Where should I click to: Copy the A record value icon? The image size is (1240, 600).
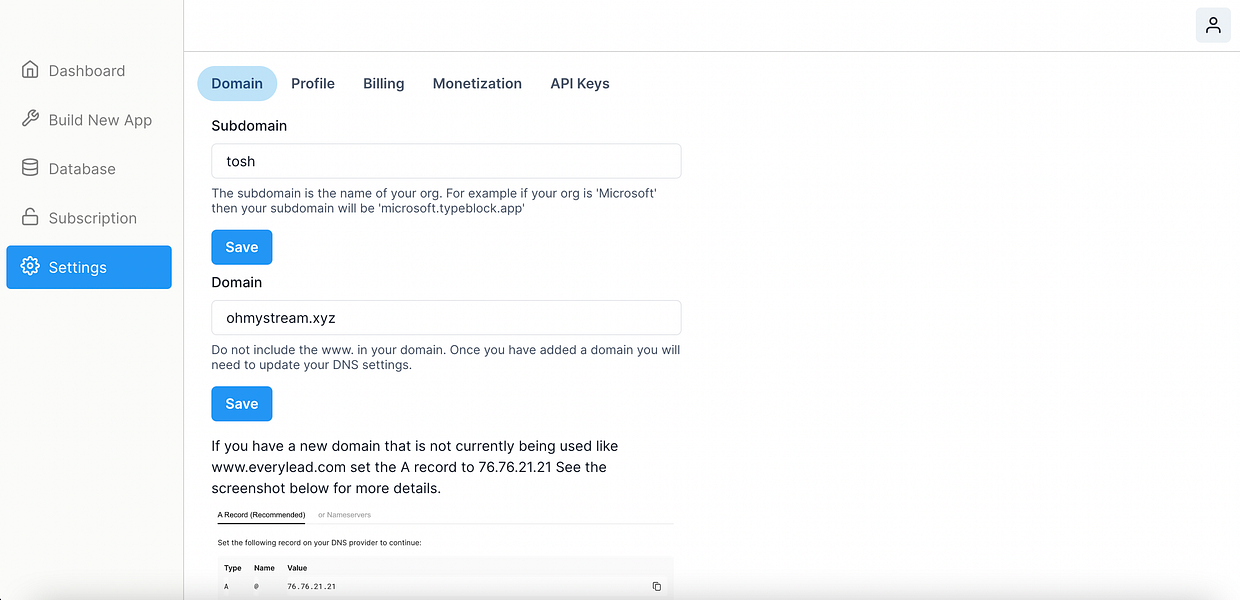(x=657, y=586)
